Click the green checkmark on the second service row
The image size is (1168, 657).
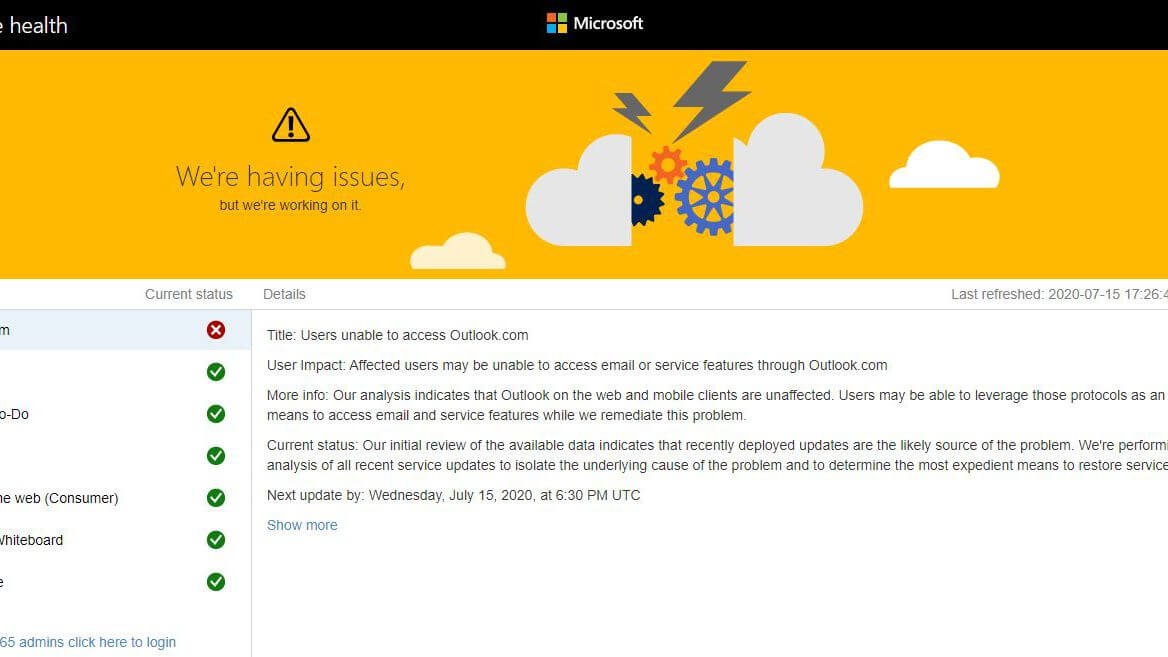(216, 372)
